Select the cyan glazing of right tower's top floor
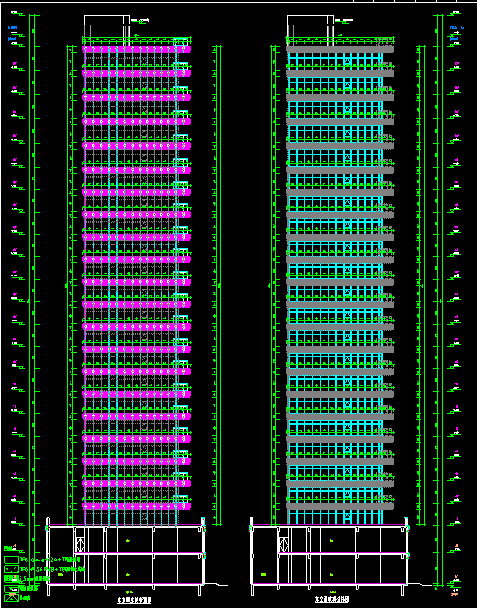 pos(335,61)
